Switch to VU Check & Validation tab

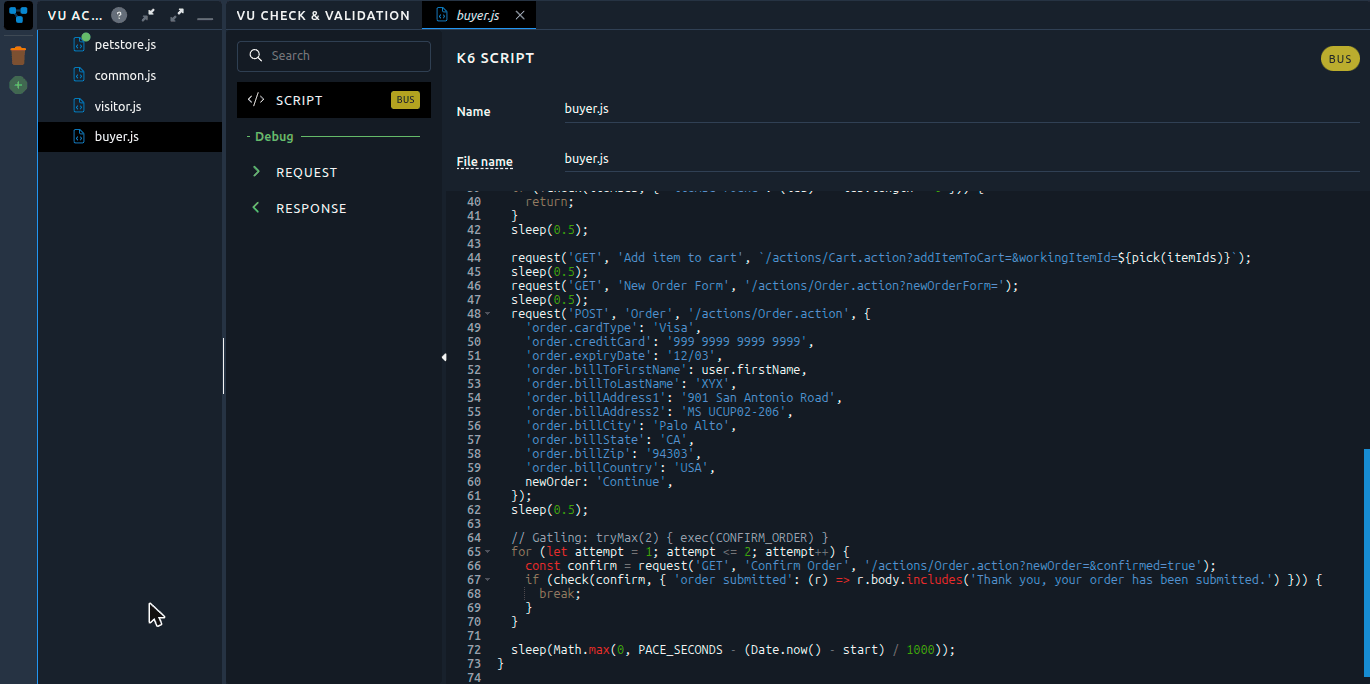coord(323,15)
